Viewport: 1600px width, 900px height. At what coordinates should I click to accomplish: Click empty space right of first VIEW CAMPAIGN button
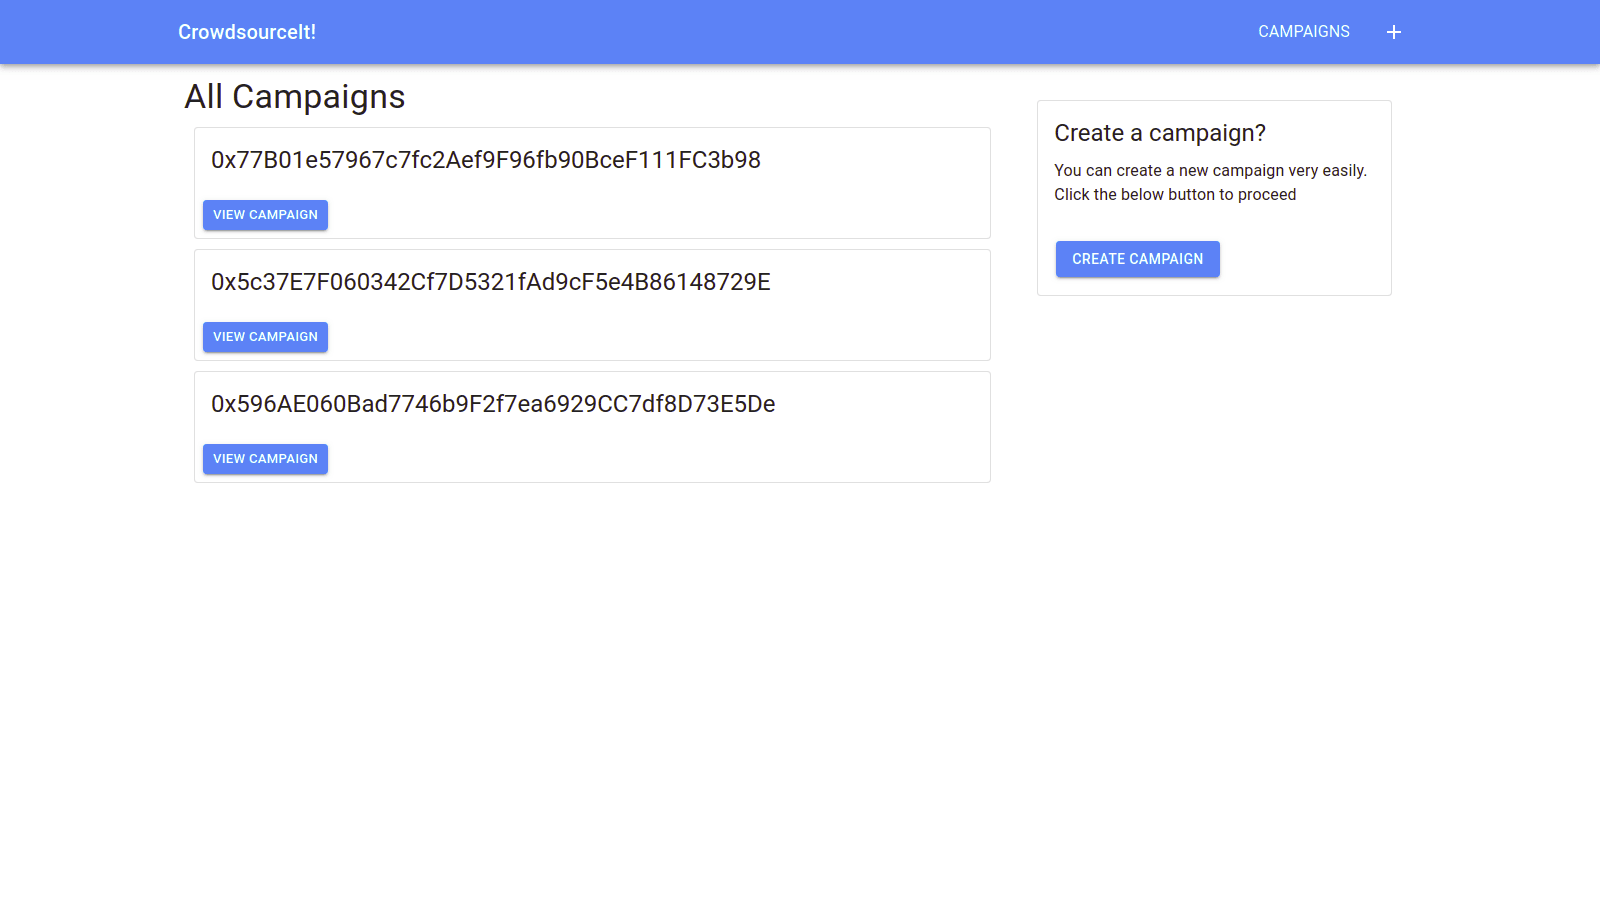coord(650,215)
